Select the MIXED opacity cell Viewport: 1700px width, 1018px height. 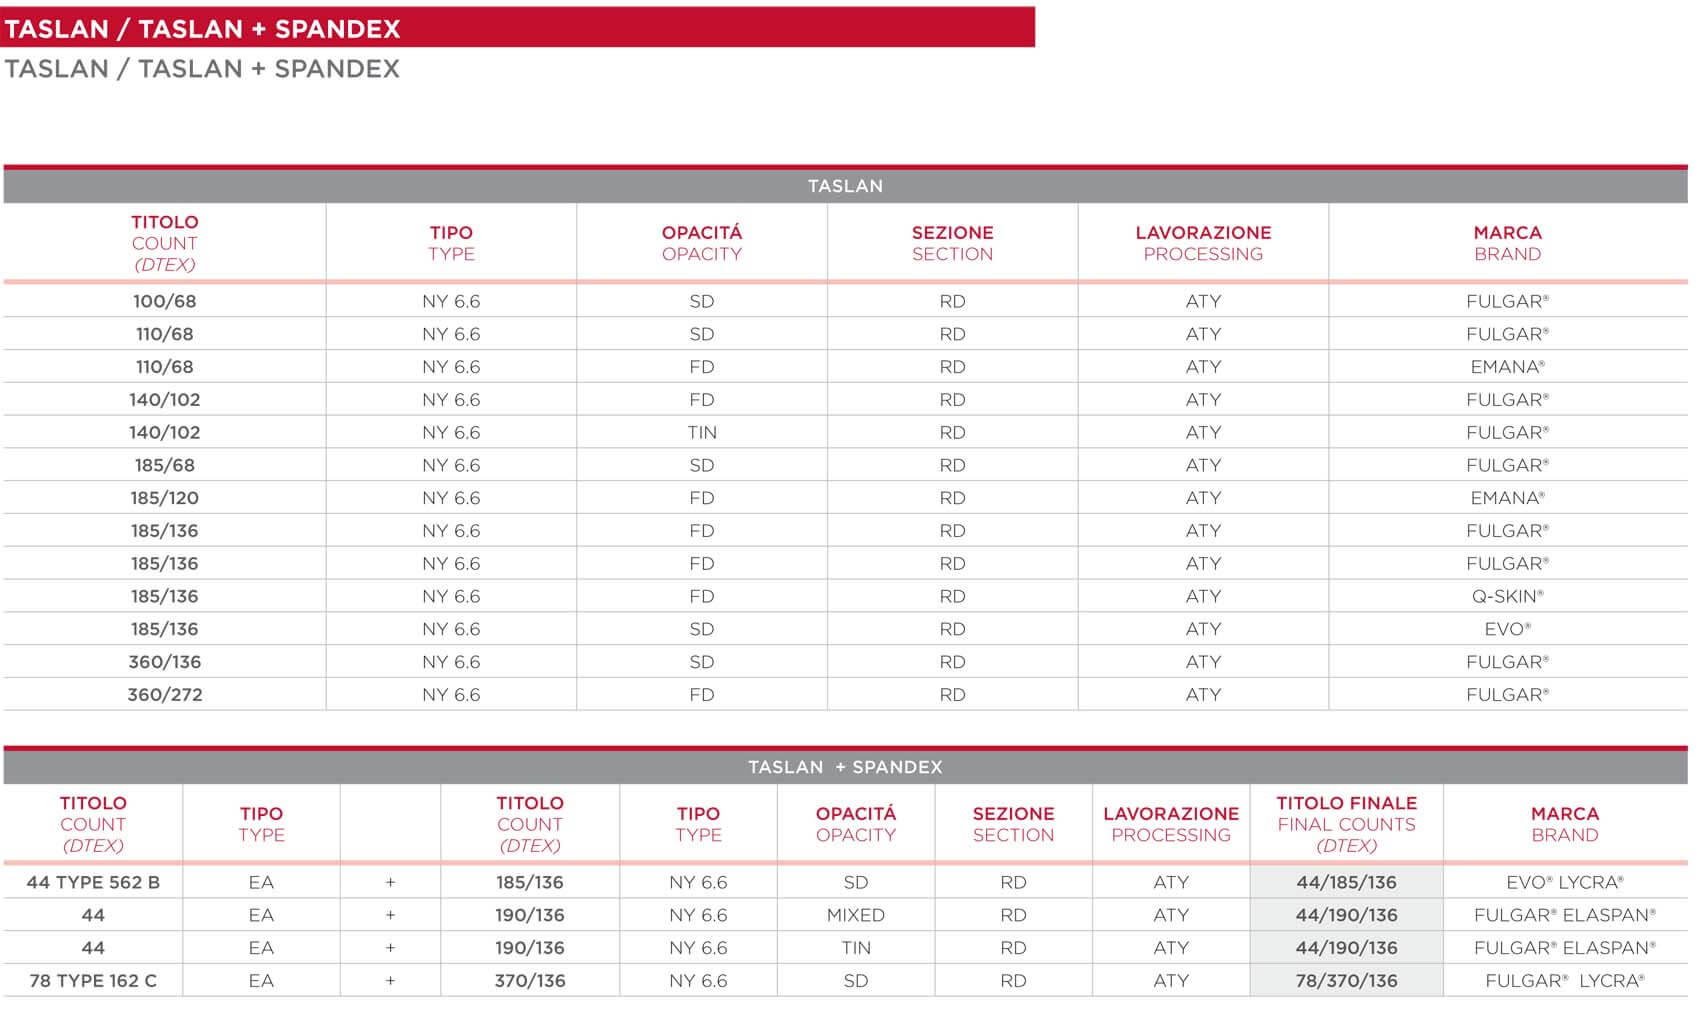click(x=855, y=915)
